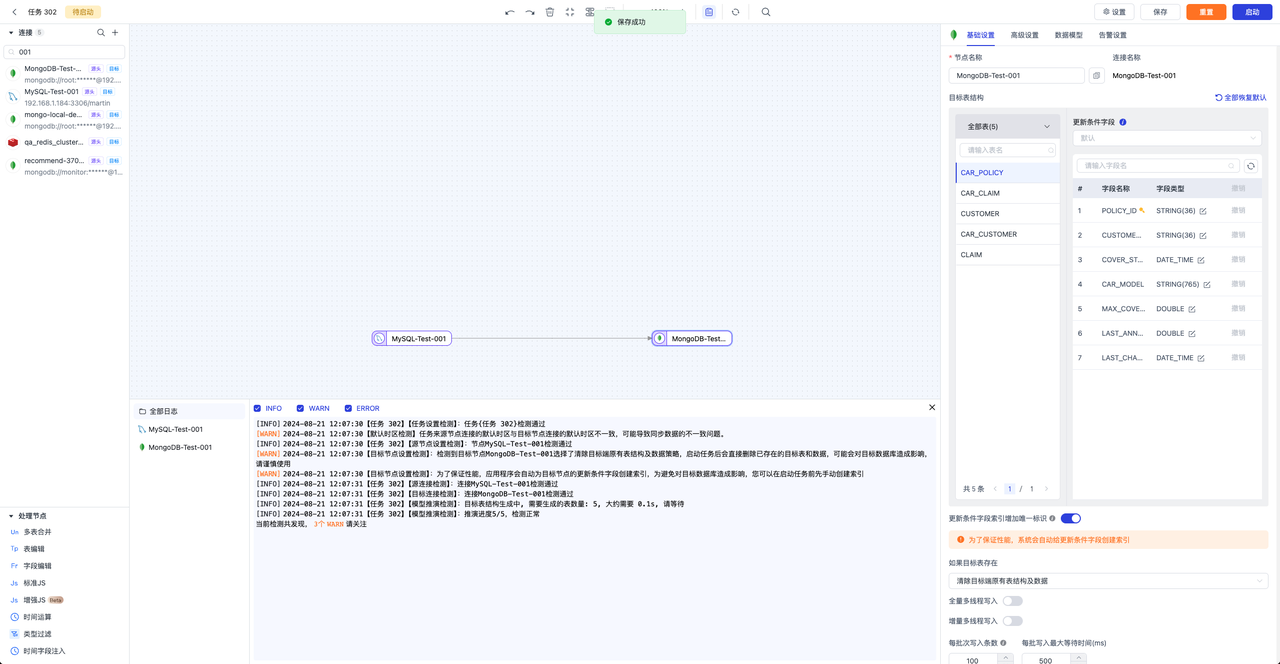Viewport: 1280px width, 664px height.
Task: Delete the selected node with the trash icon
Action: pos(550,12)
